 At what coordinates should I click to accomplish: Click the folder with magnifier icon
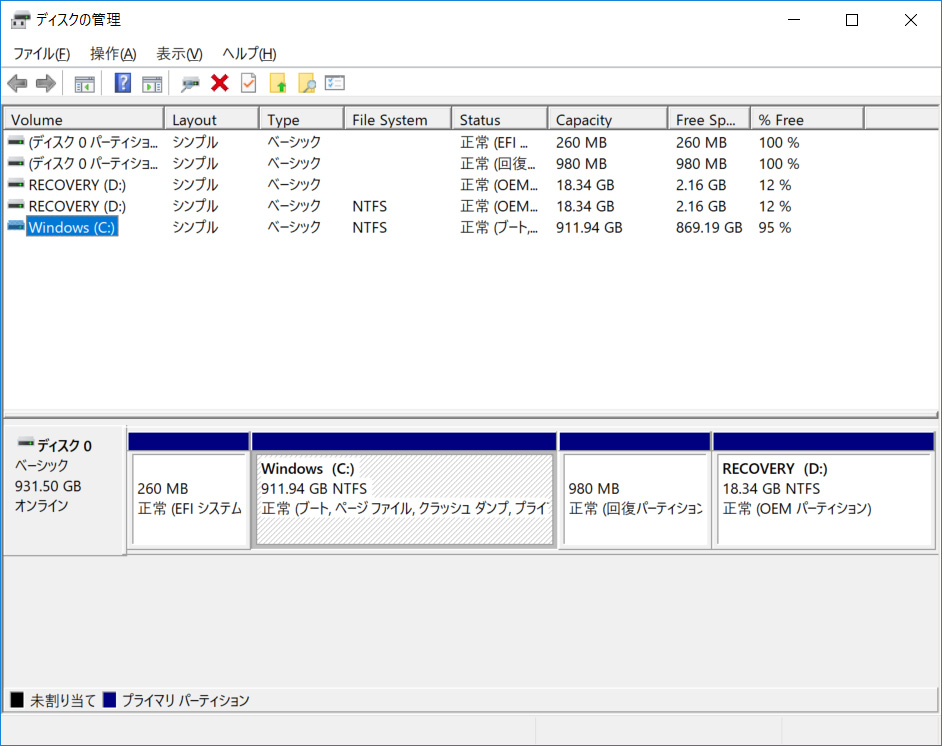pyautogui.click(x=306, y=83)
